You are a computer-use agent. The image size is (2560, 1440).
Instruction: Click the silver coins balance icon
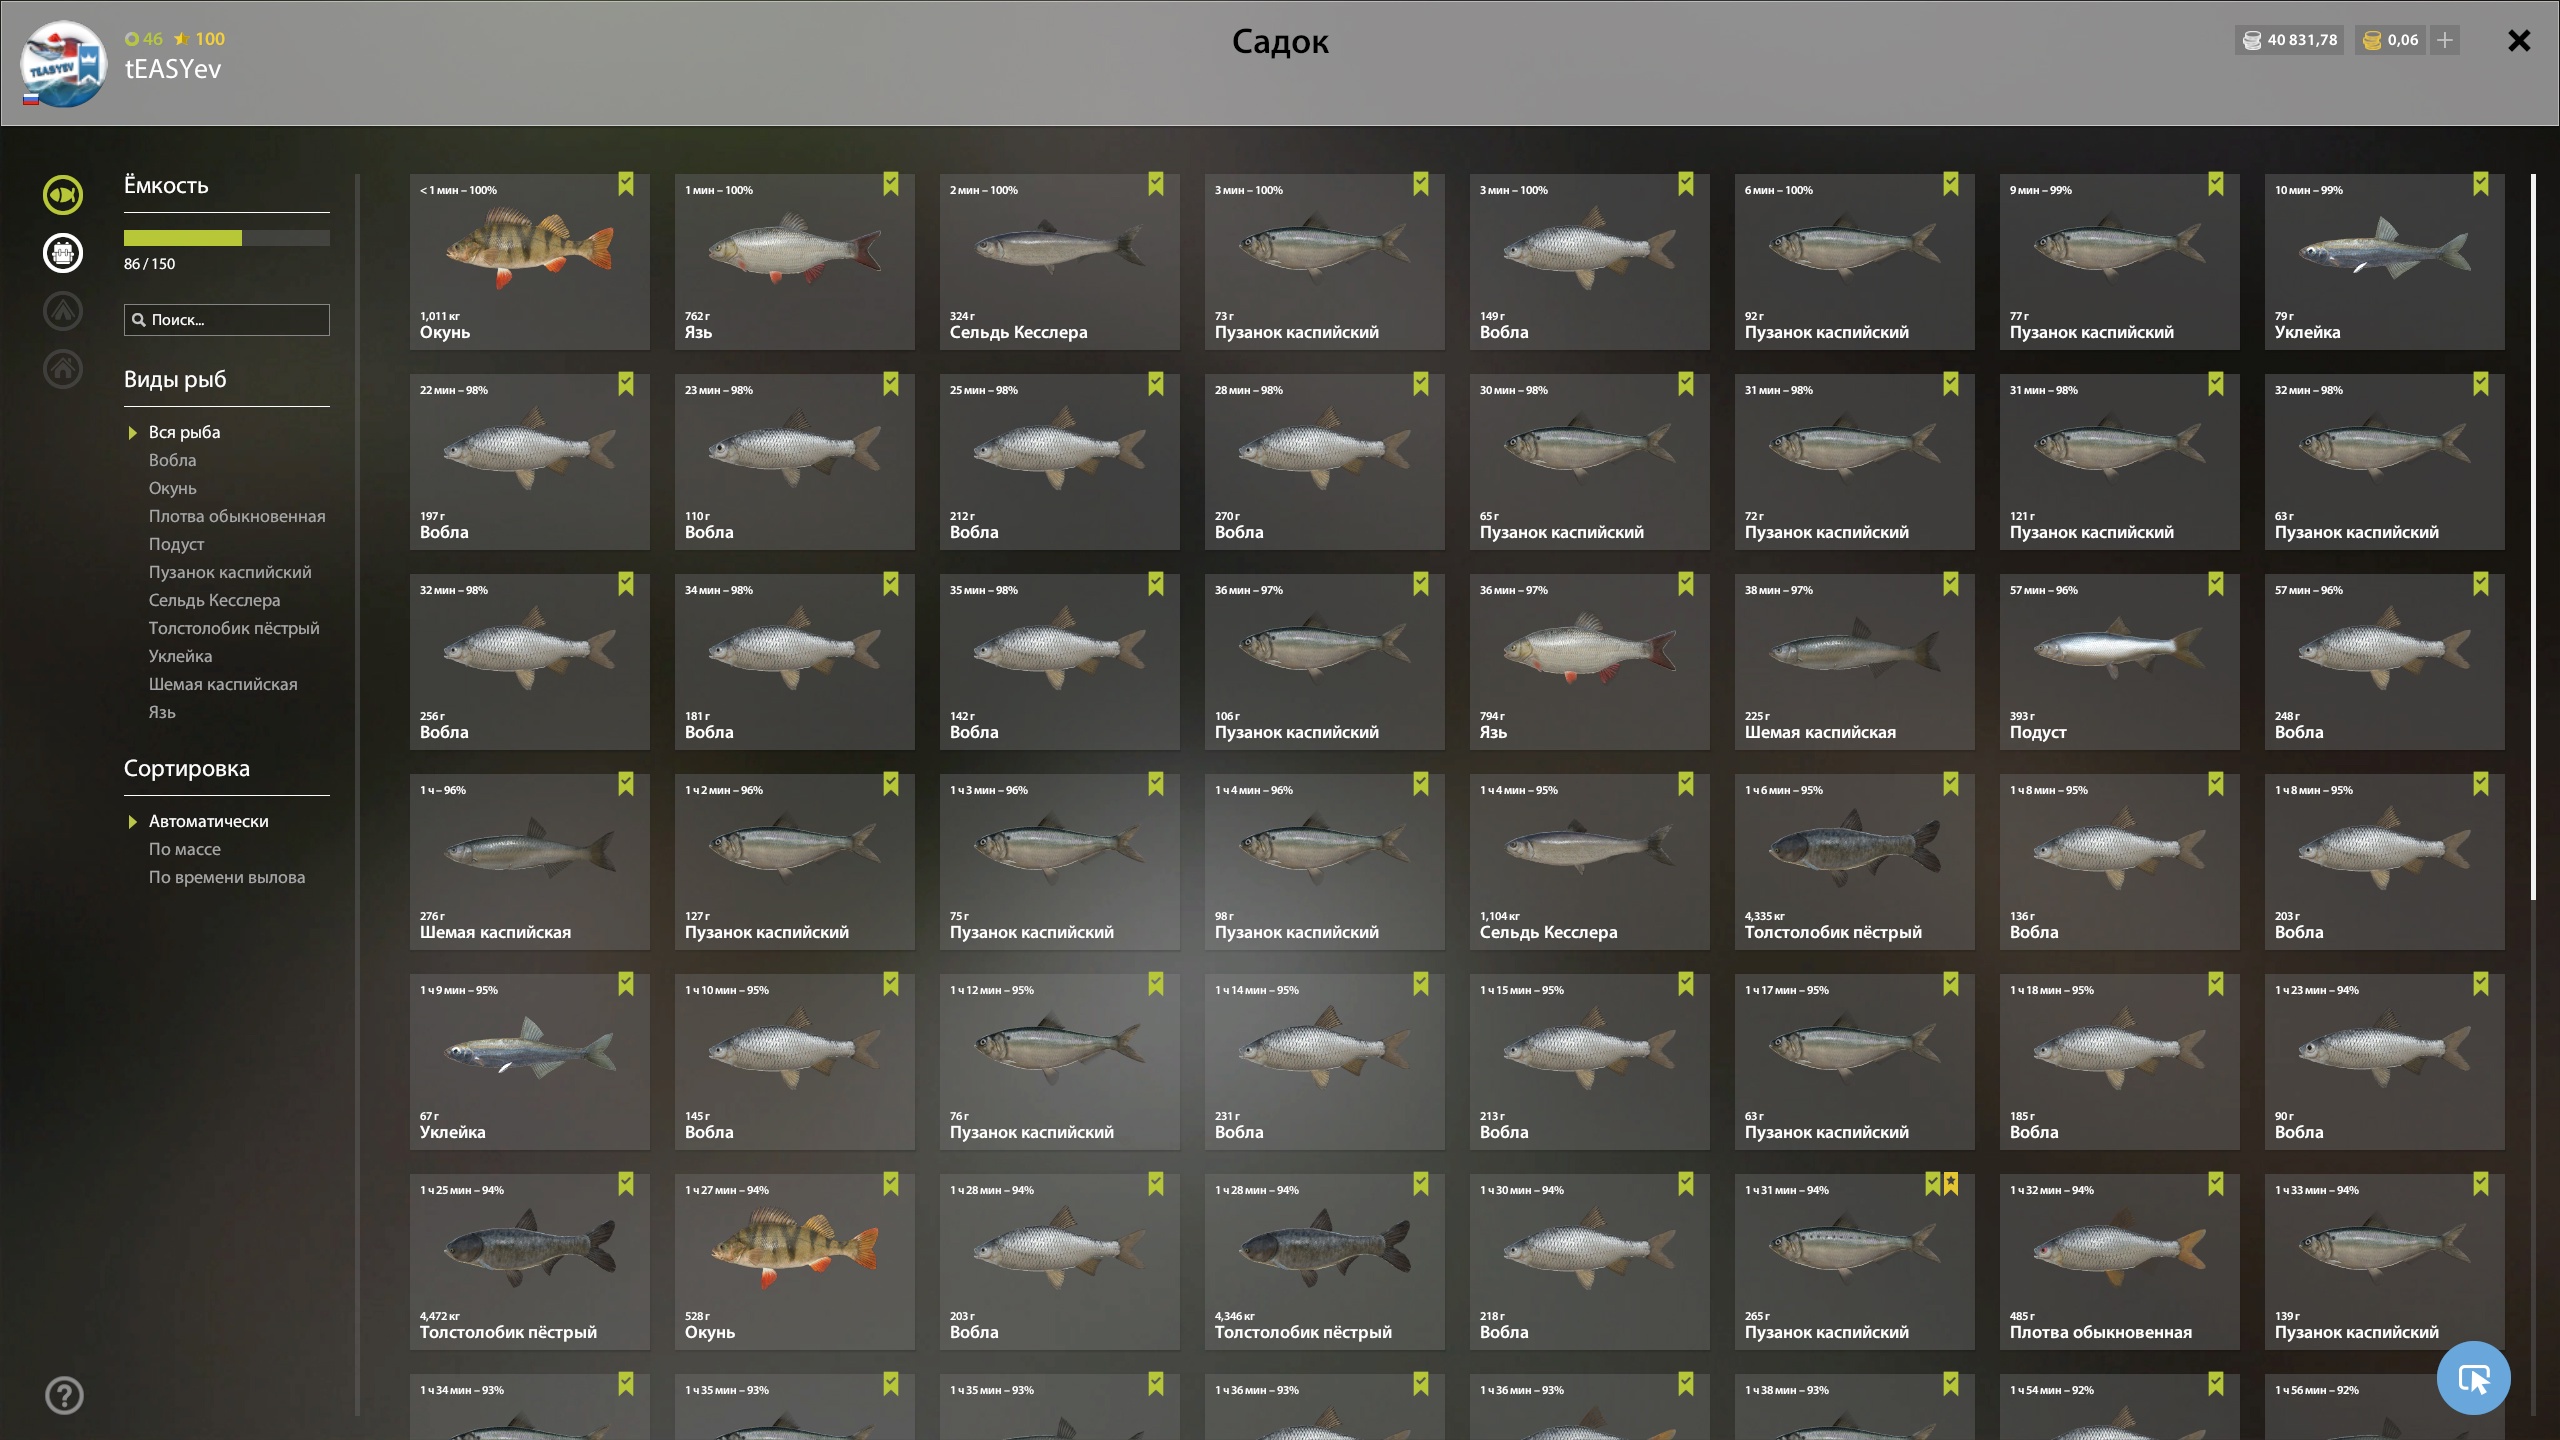click(2252, 40)
